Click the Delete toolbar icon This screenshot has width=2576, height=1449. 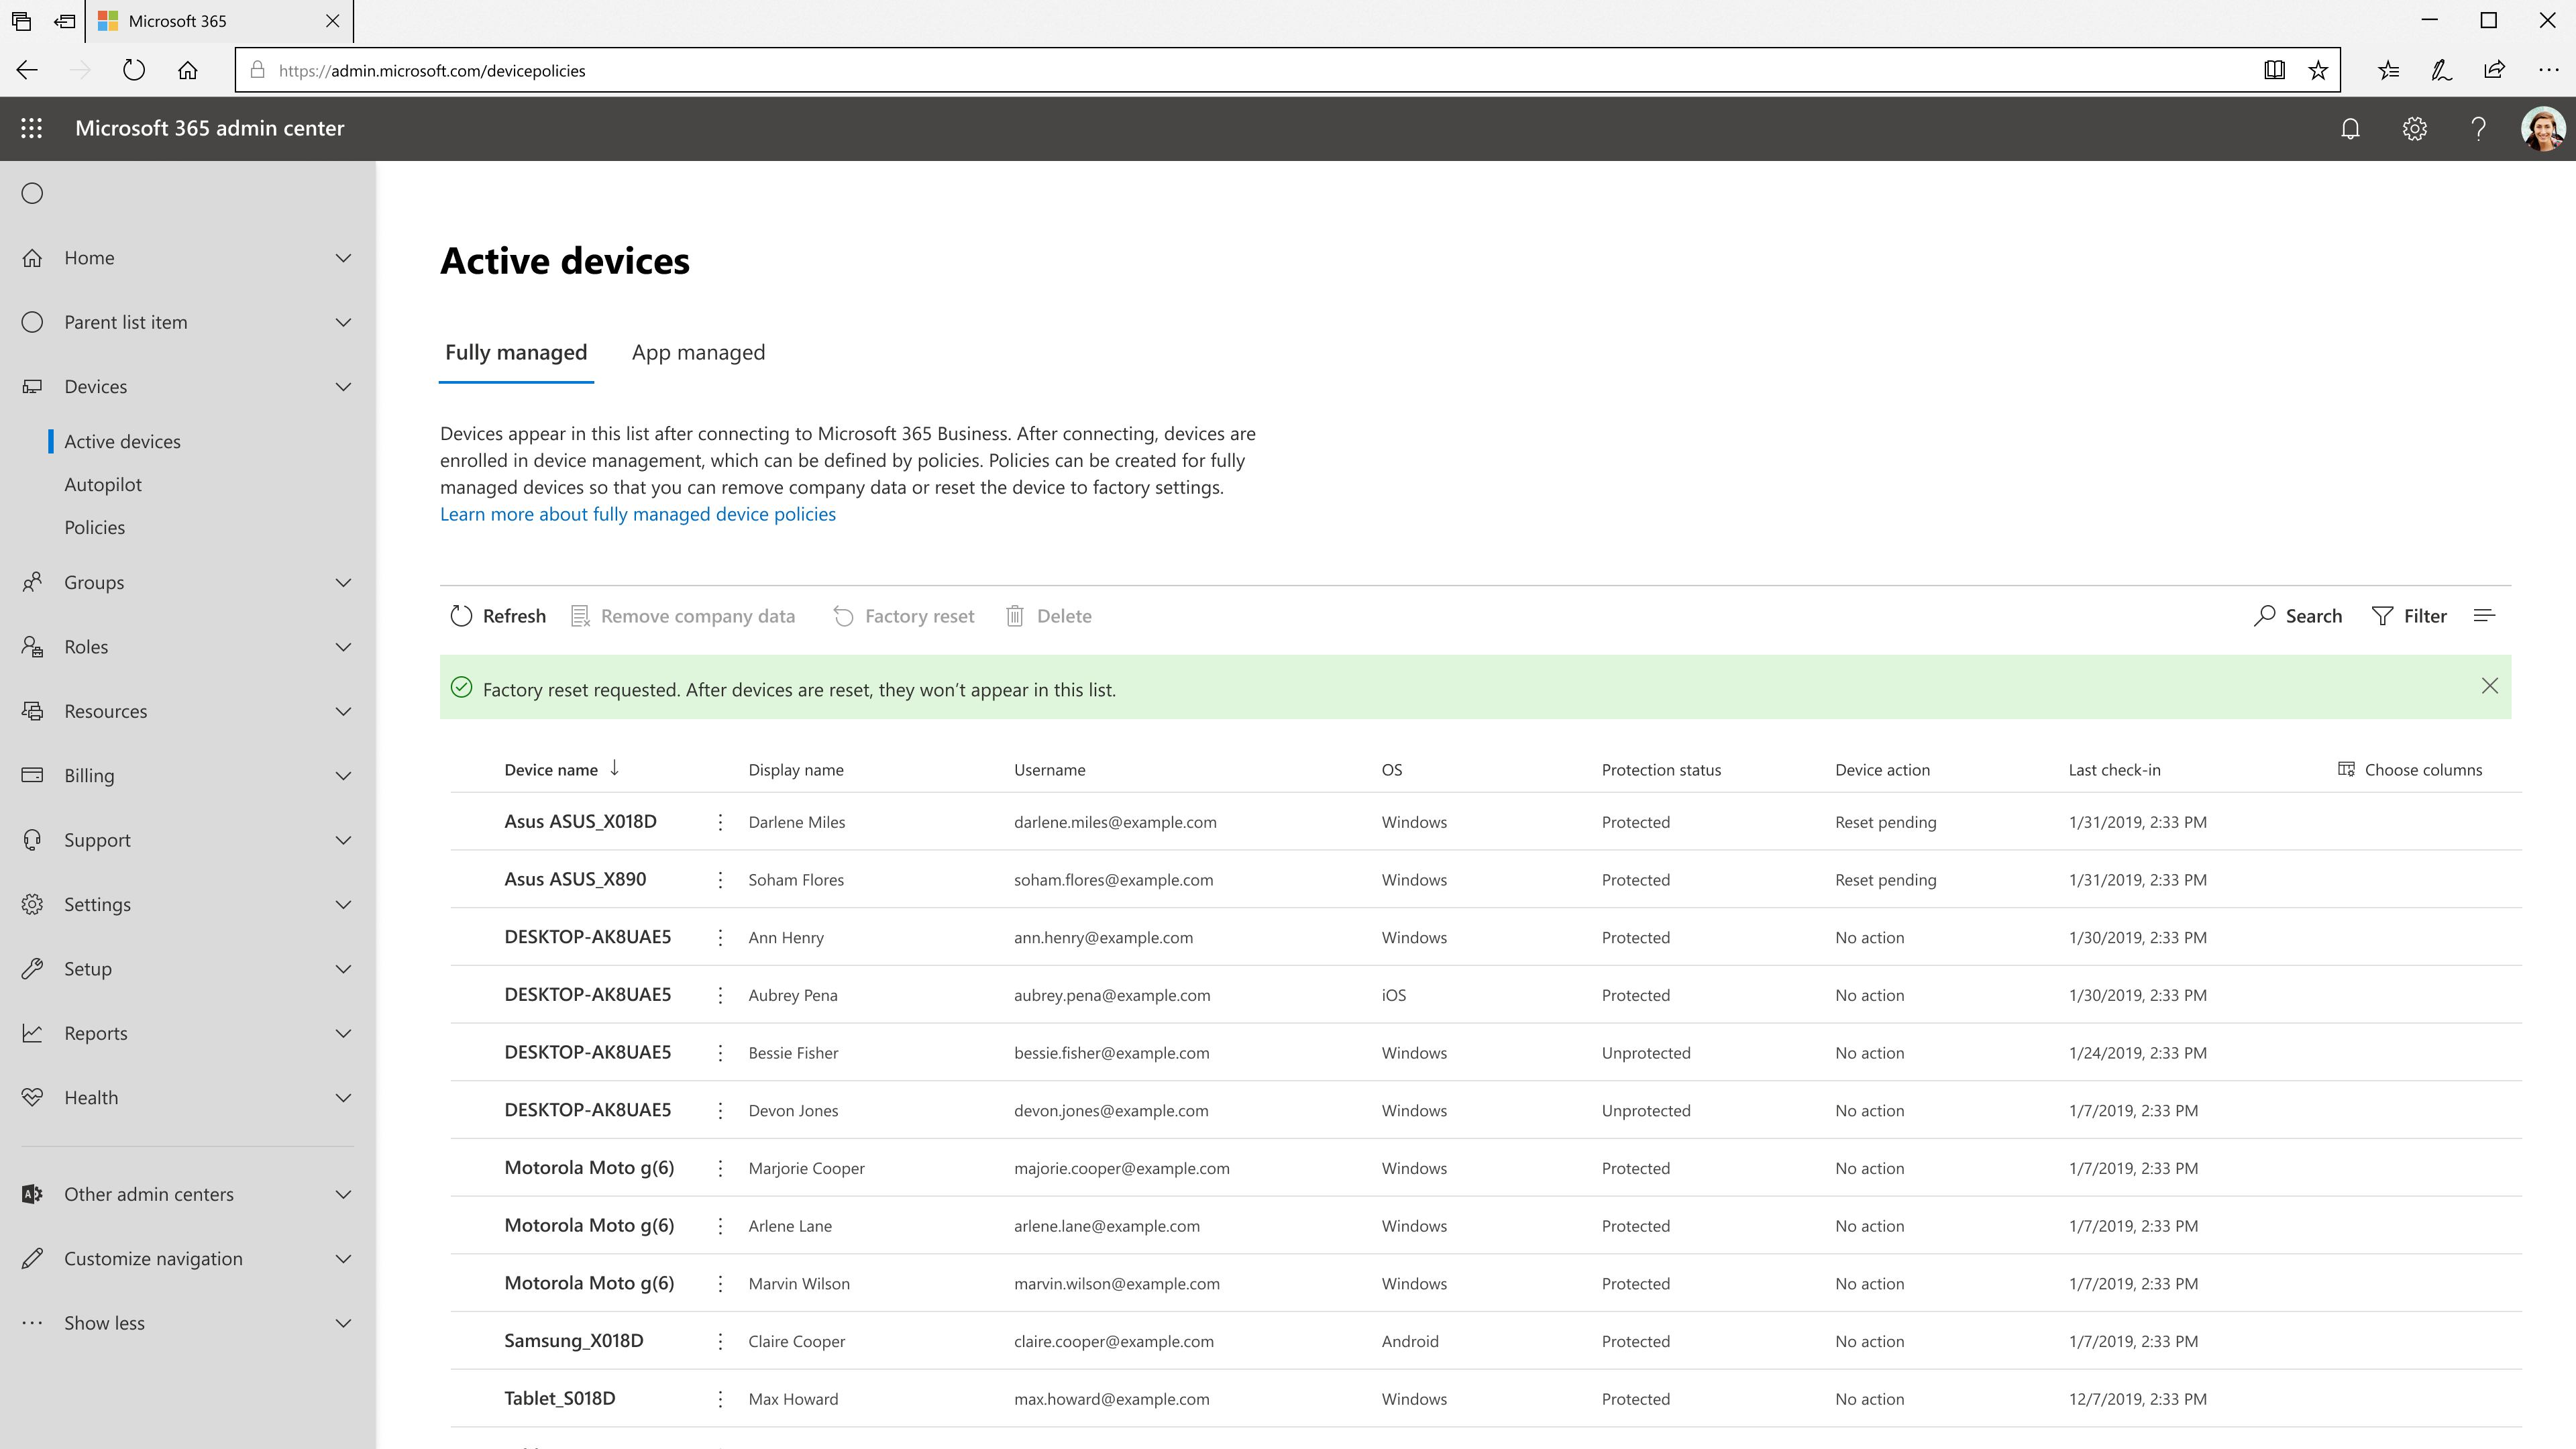1015,616
